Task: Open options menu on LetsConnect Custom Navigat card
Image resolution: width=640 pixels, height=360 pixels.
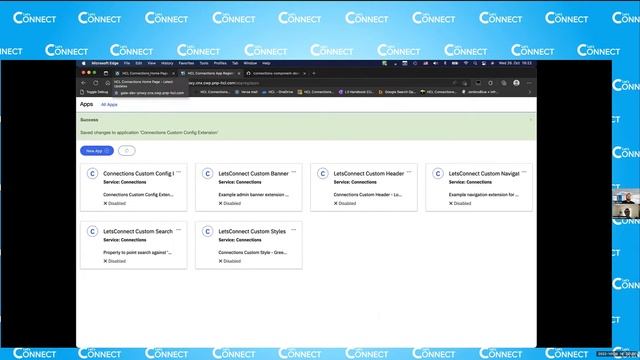Action: (524, 172)
